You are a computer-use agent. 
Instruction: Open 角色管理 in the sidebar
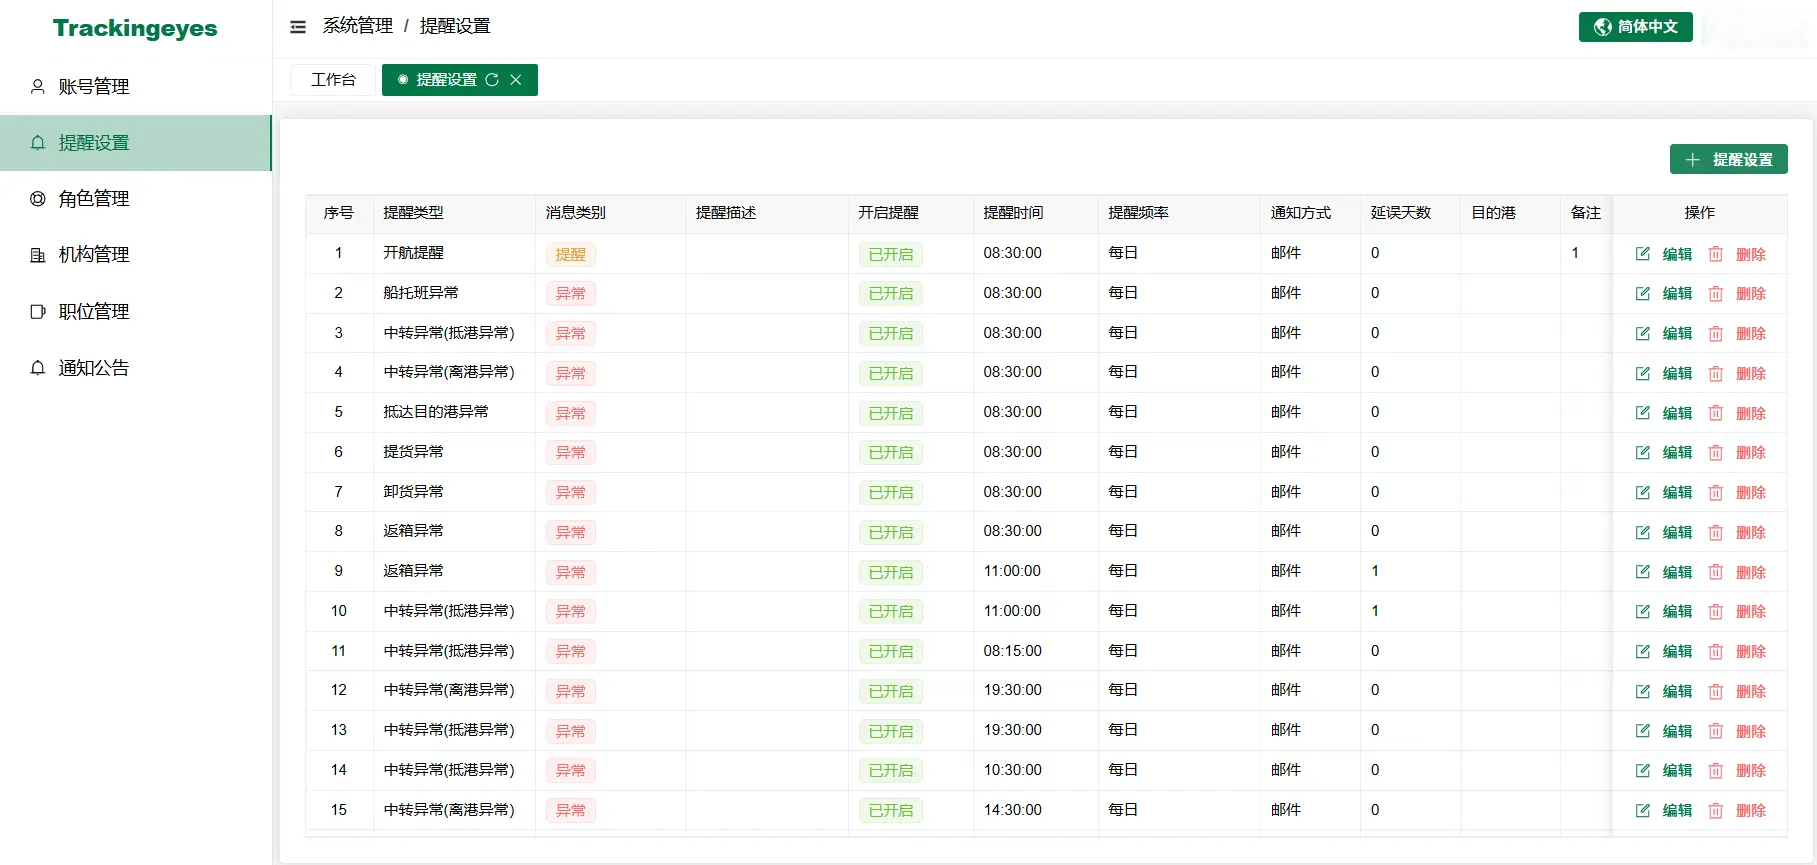136,199
